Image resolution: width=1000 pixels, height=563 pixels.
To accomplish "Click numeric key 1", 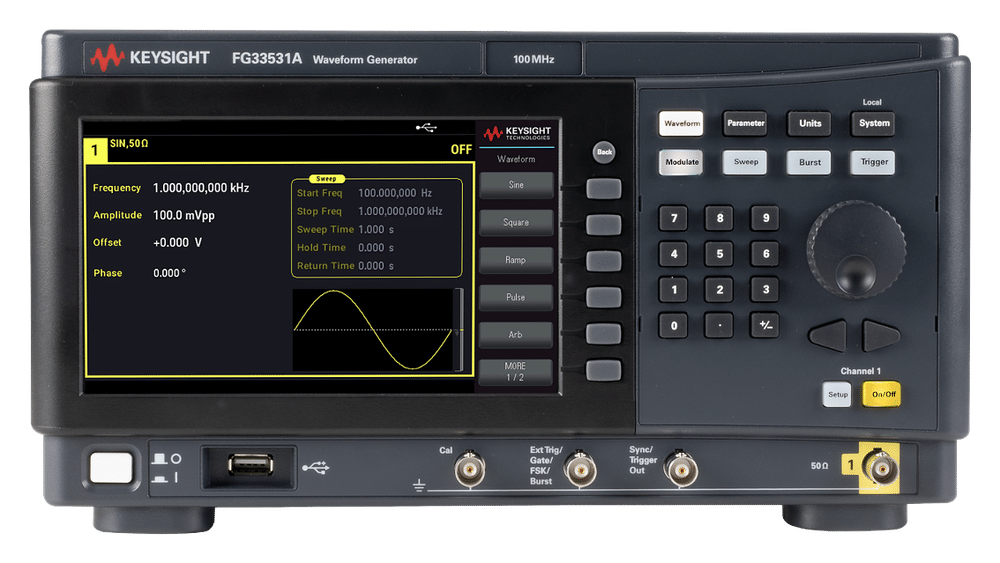I will coord(673,289).
